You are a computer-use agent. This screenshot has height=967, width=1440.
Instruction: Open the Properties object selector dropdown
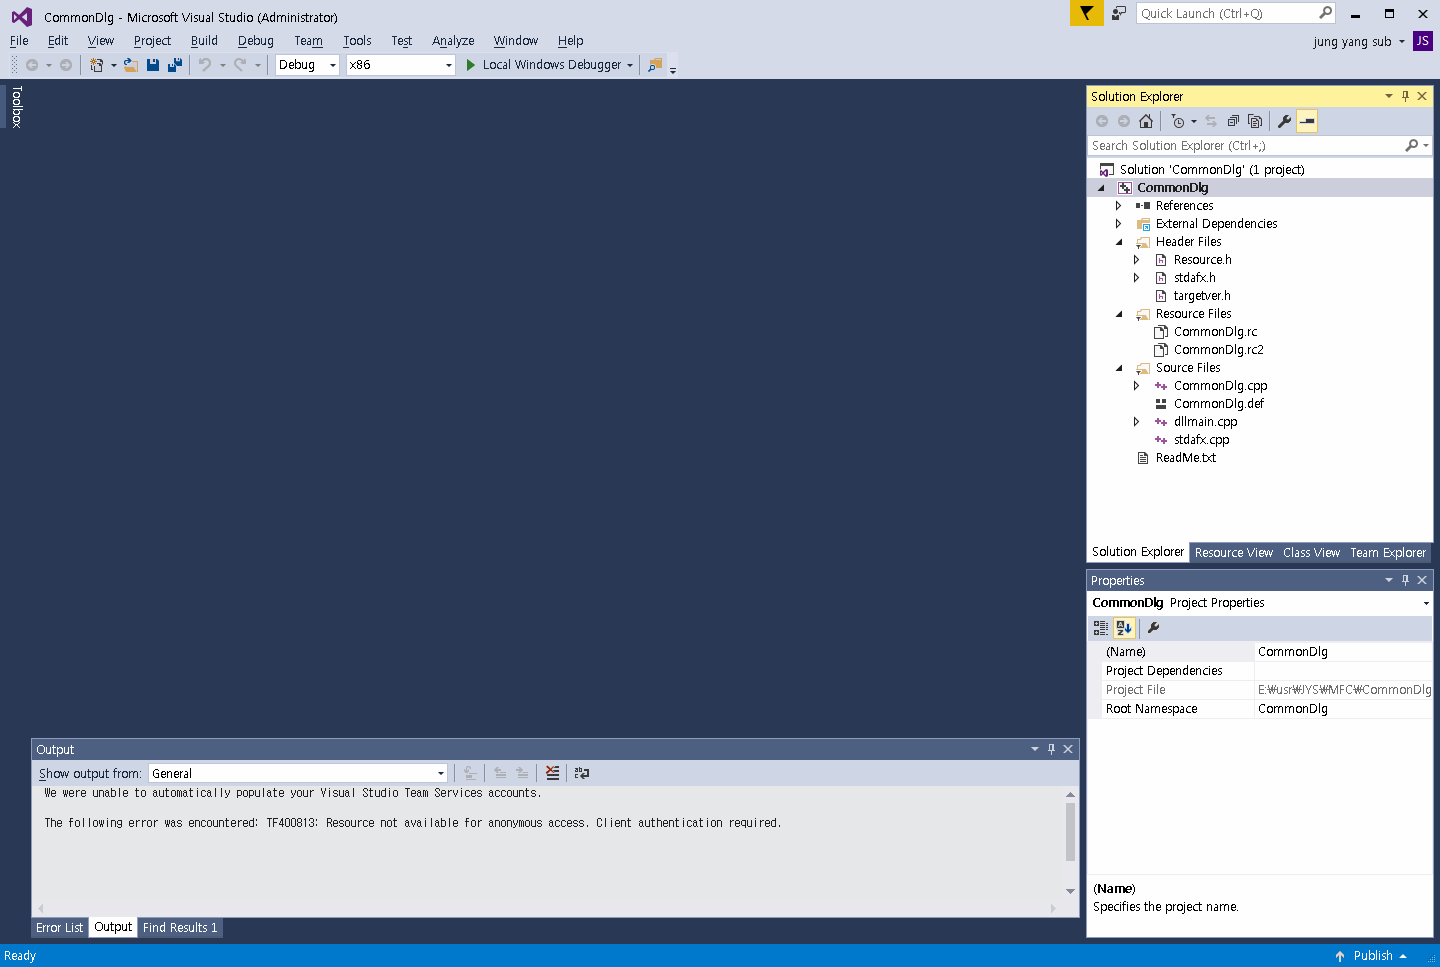click(x=1426, y=603)
